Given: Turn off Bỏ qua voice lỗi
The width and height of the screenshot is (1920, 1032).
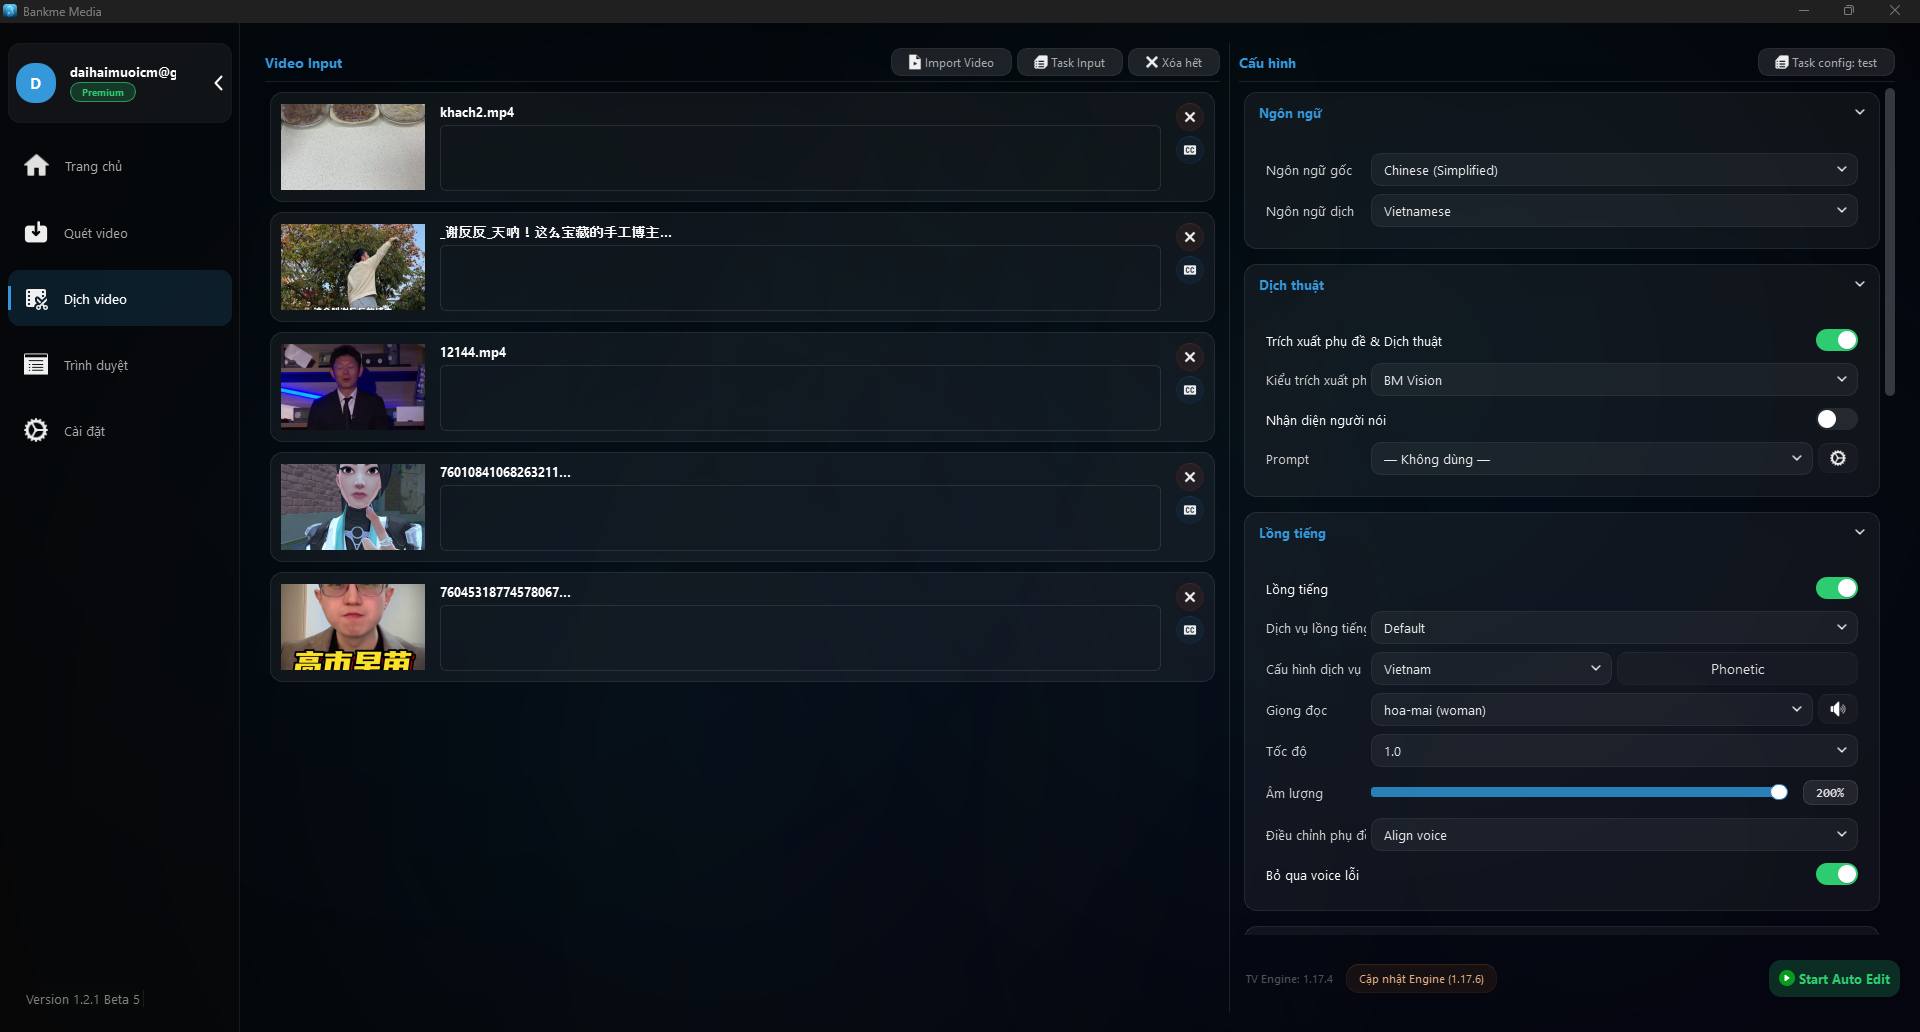Looking at the screenshot, I should (x=1836, y=874).
